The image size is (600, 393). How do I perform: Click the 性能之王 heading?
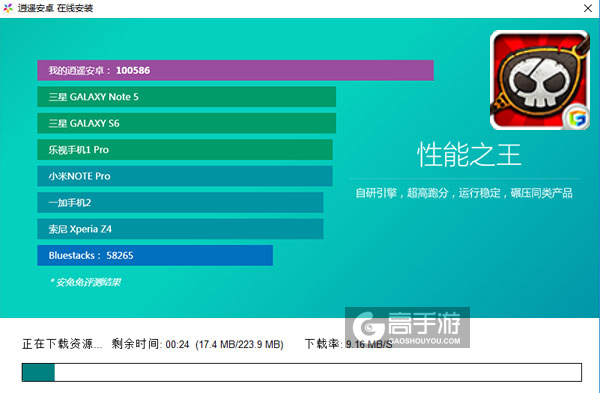click(469, 155)
